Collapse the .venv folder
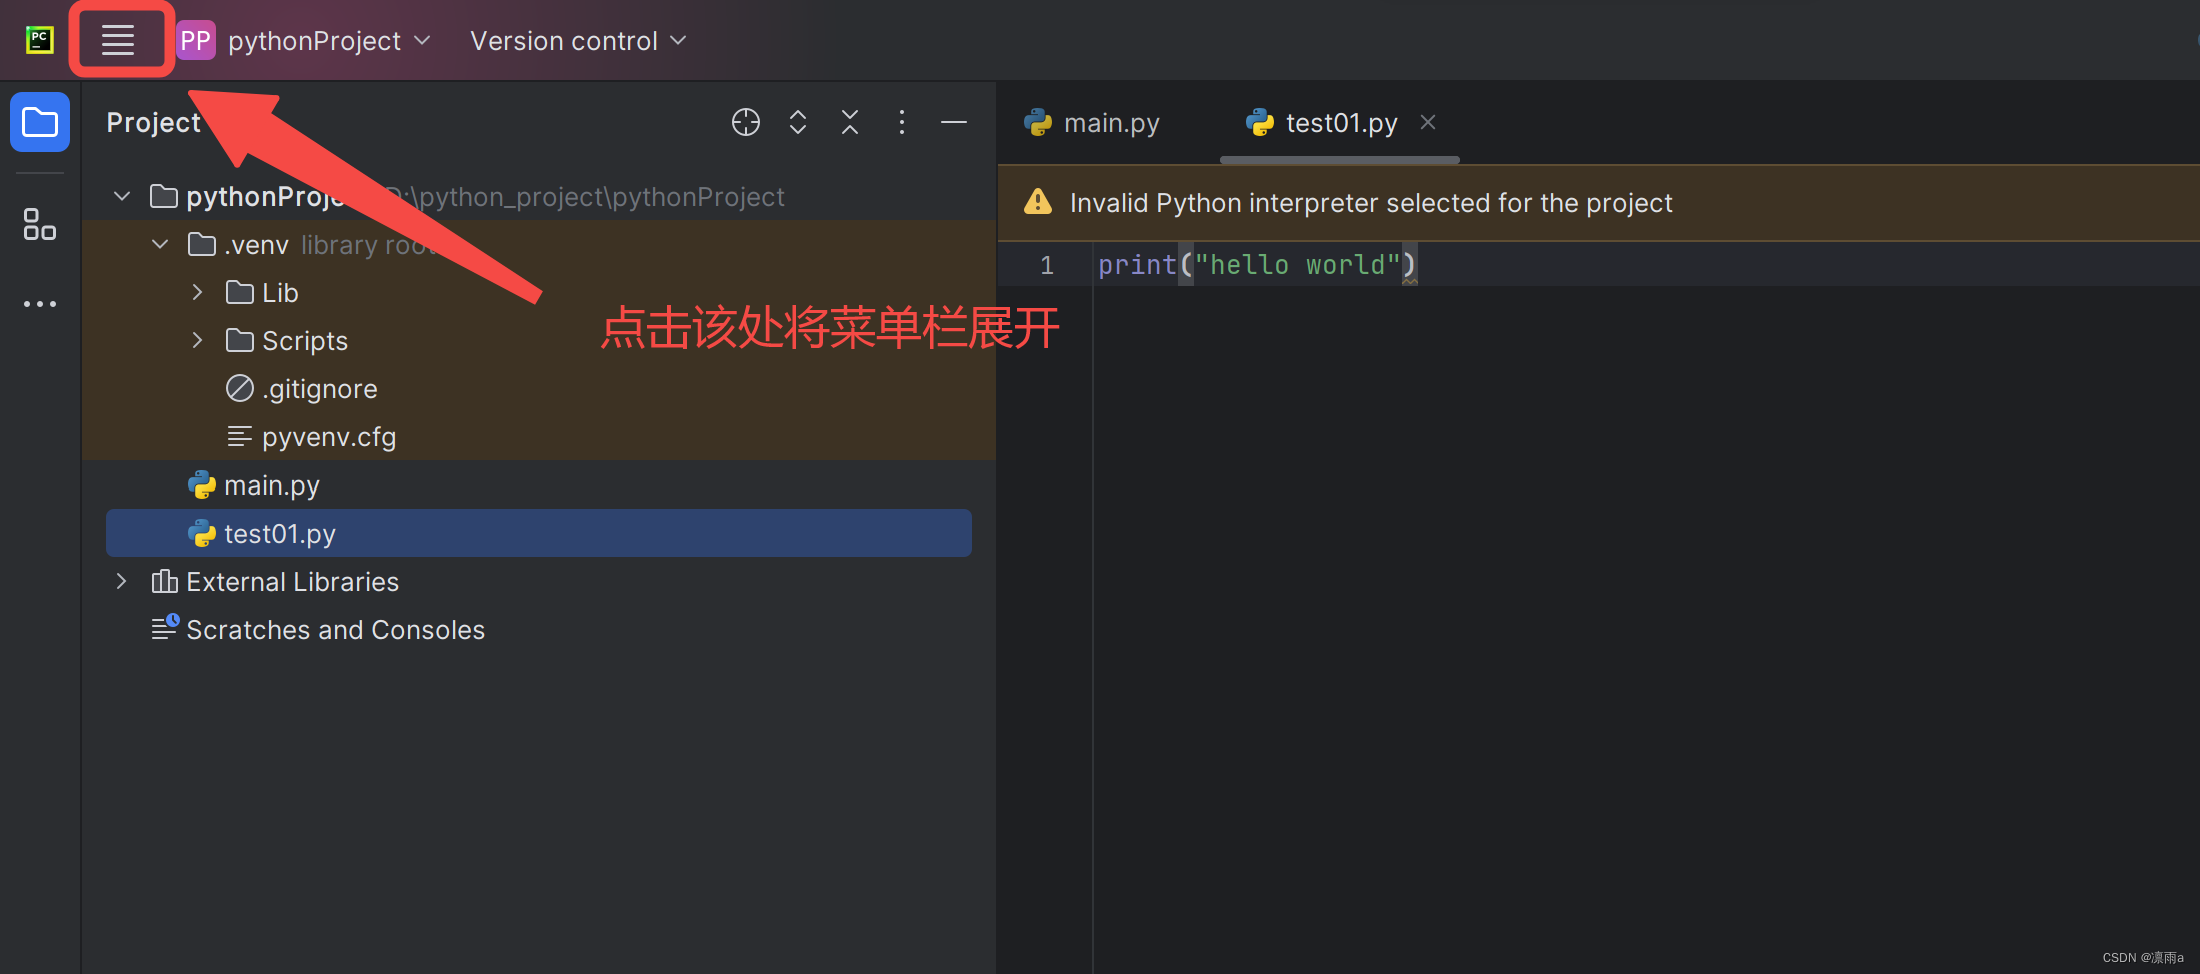Image resolution: width=2200 pixels, height=974 pixels. point(160,244)
